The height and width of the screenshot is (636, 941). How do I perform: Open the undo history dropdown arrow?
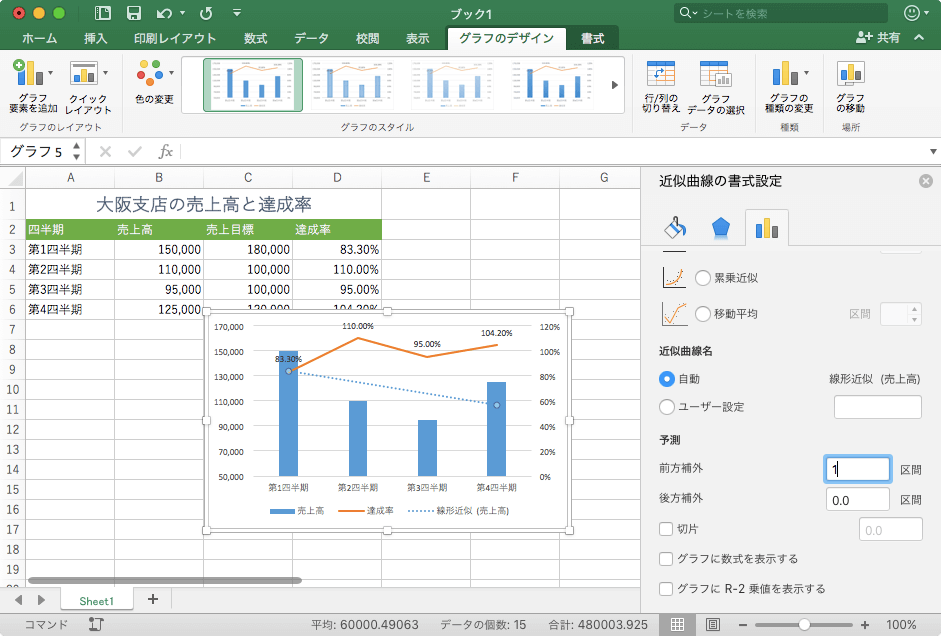tap(182, 13)
